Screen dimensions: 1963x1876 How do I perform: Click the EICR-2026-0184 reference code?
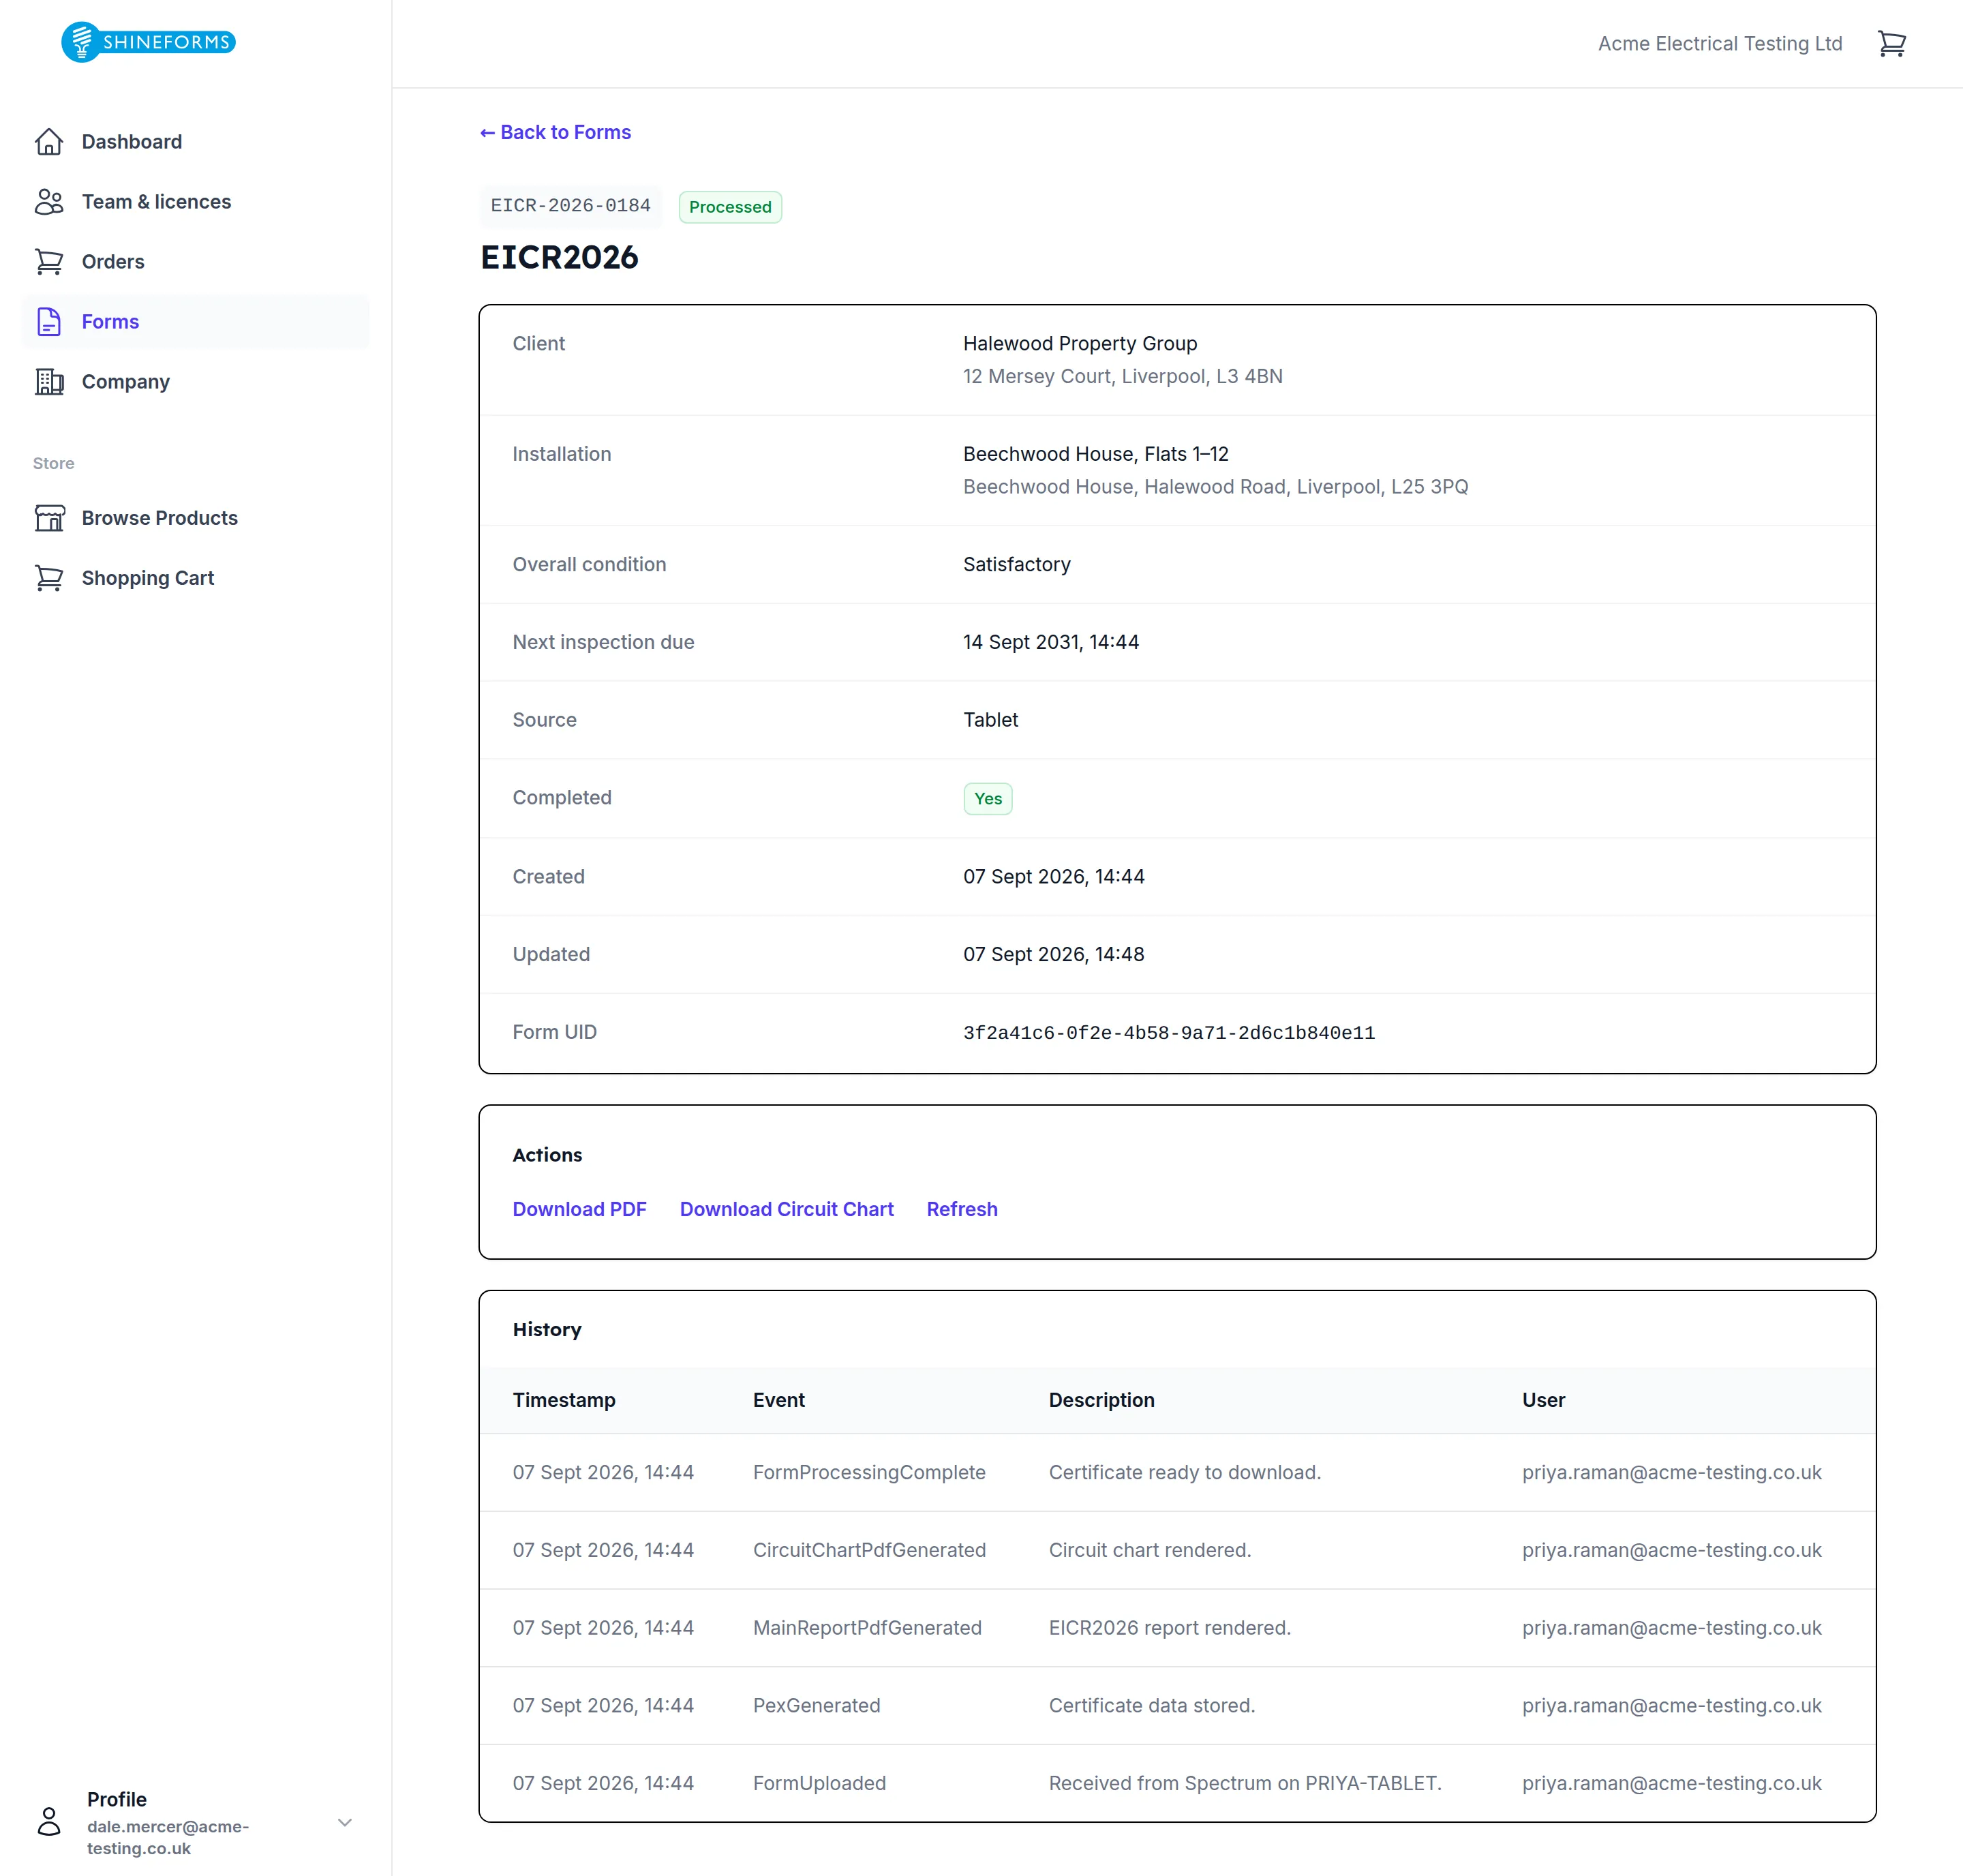pyautogui.click(x=570, y=206)
